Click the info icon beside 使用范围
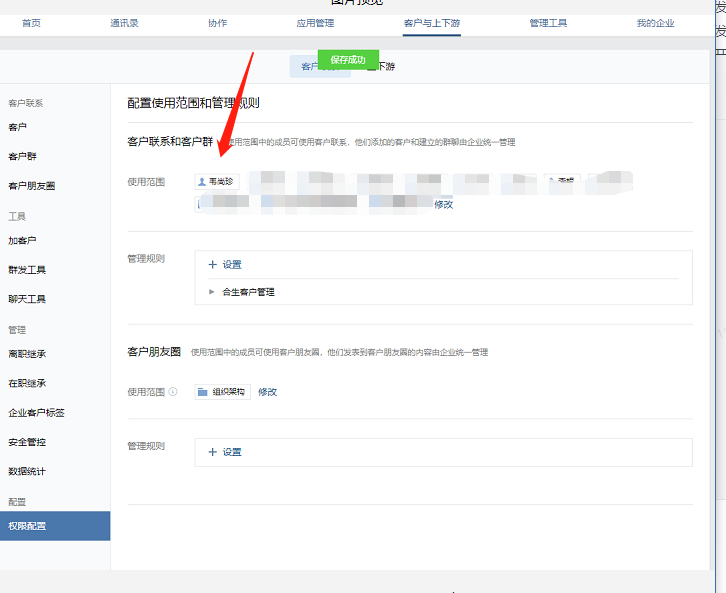The width and height of the screenshot is (726, 593). 173,392
